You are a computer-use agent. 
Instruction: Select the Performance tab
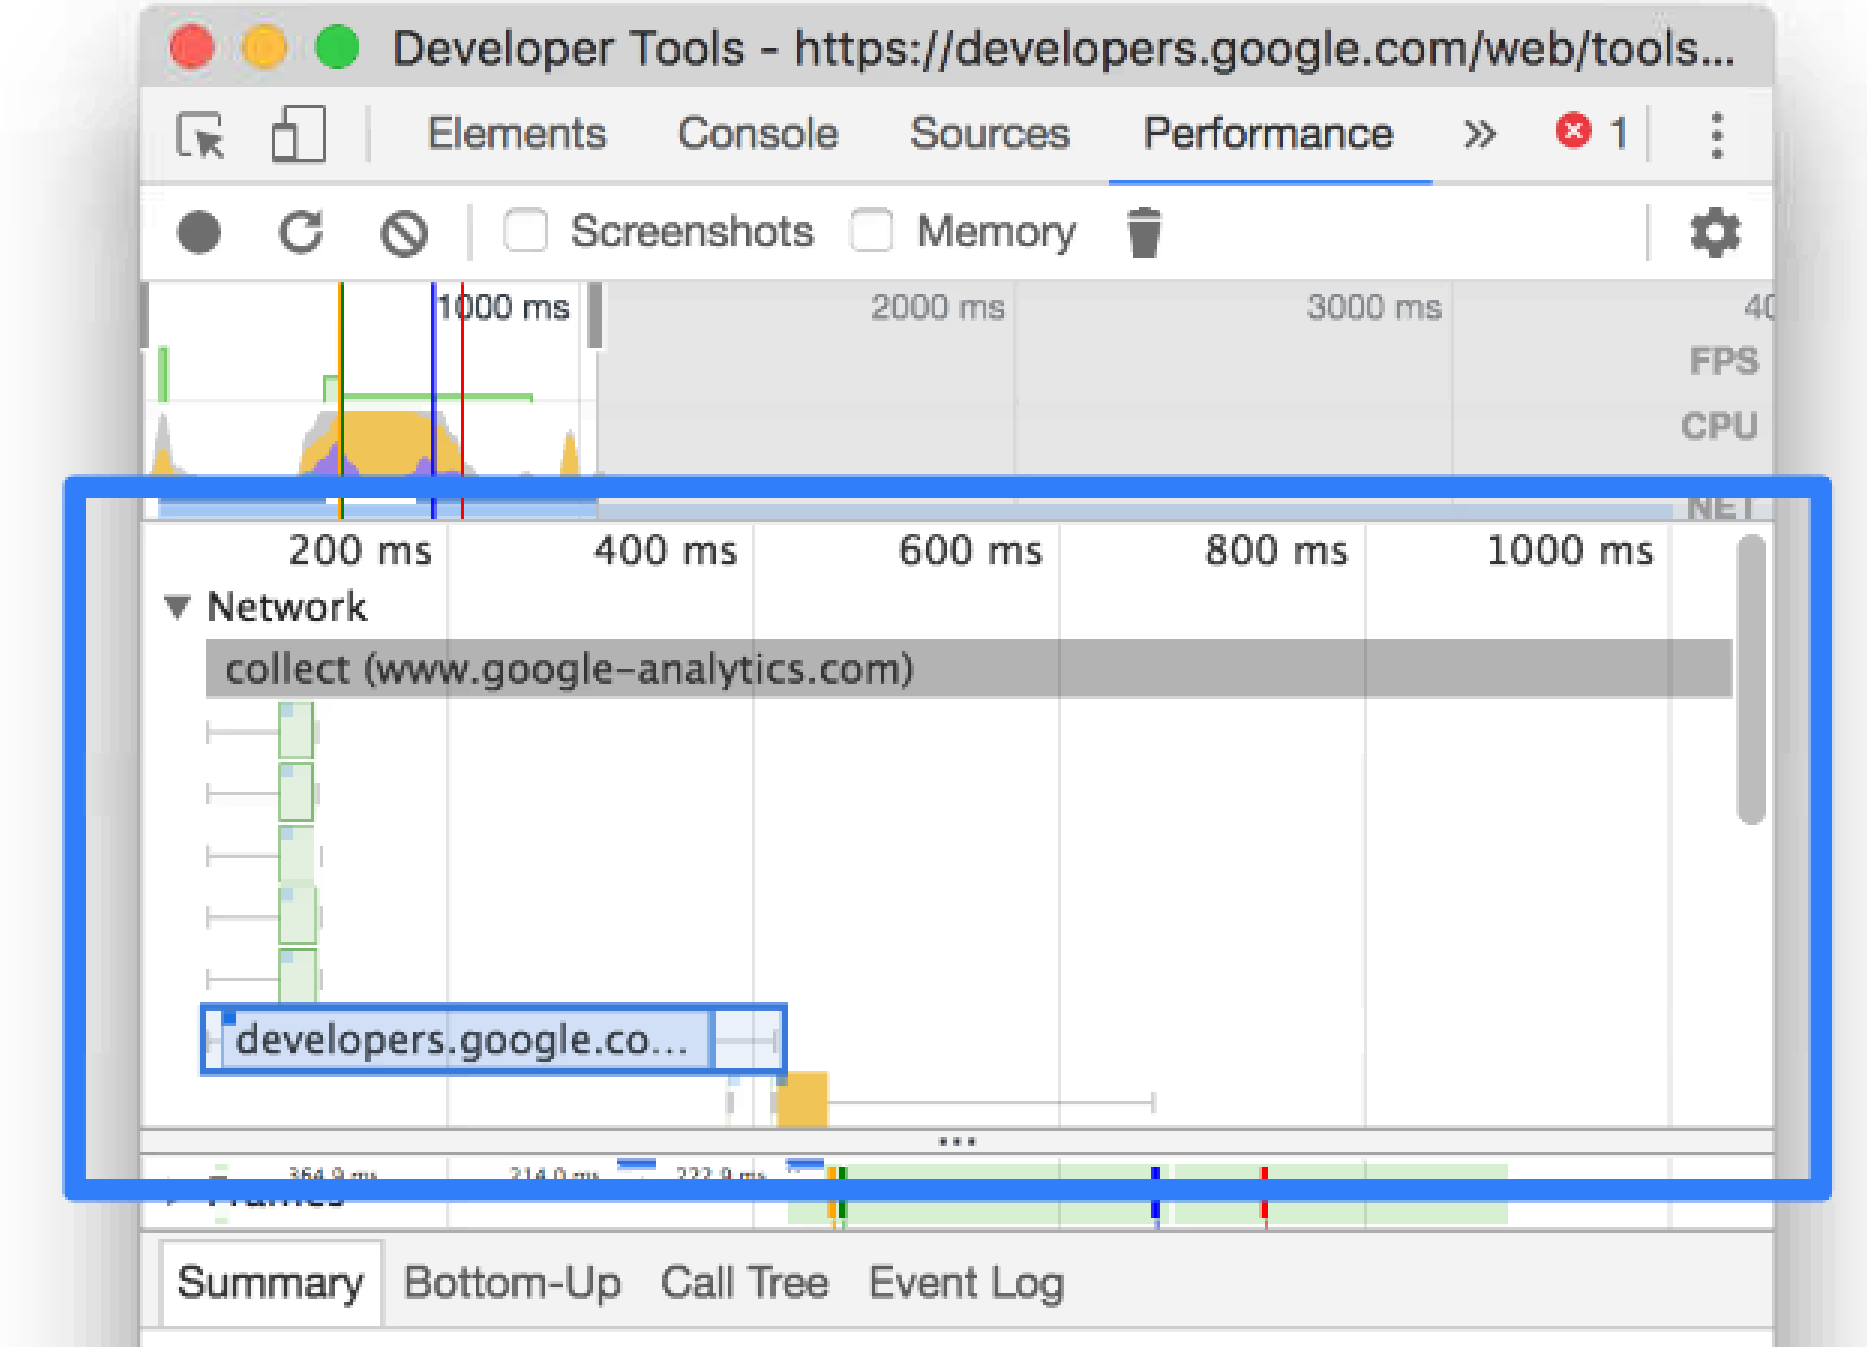(1268, 134)
